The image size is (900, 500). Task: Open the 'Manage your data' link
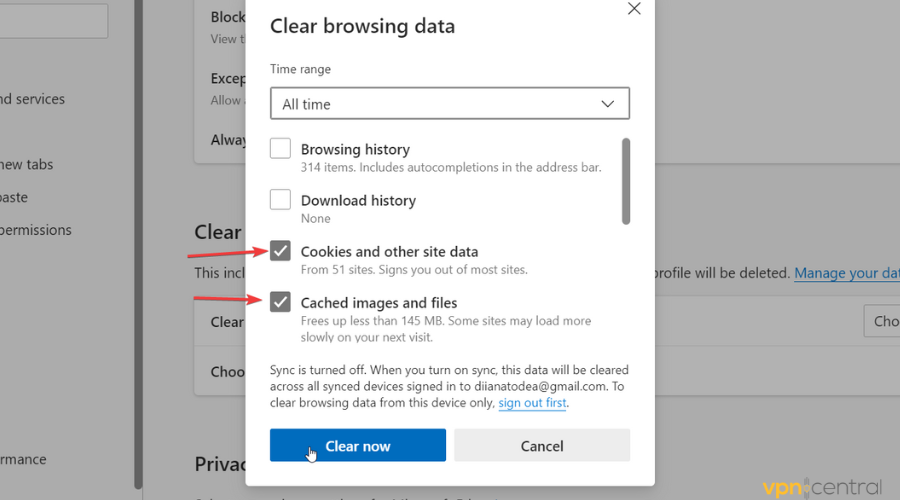tap(846, 273)
